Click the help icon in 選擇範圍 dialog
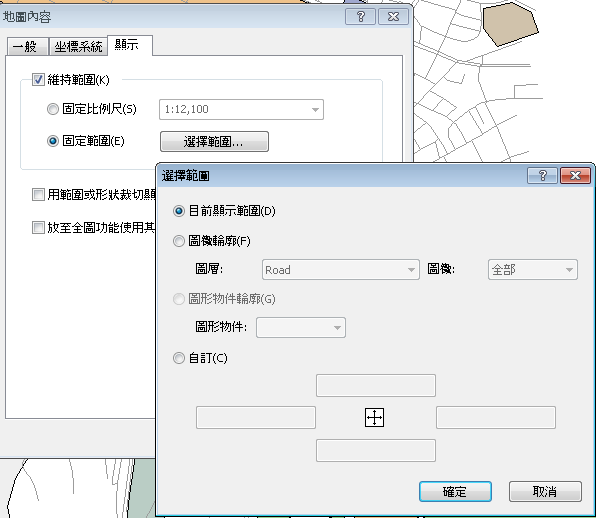596x518 pixels. click(542, 176)
